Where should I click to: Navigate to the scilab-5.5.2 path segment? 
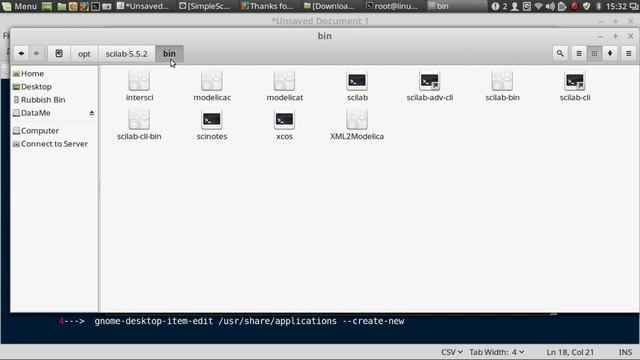pos(127,53)
